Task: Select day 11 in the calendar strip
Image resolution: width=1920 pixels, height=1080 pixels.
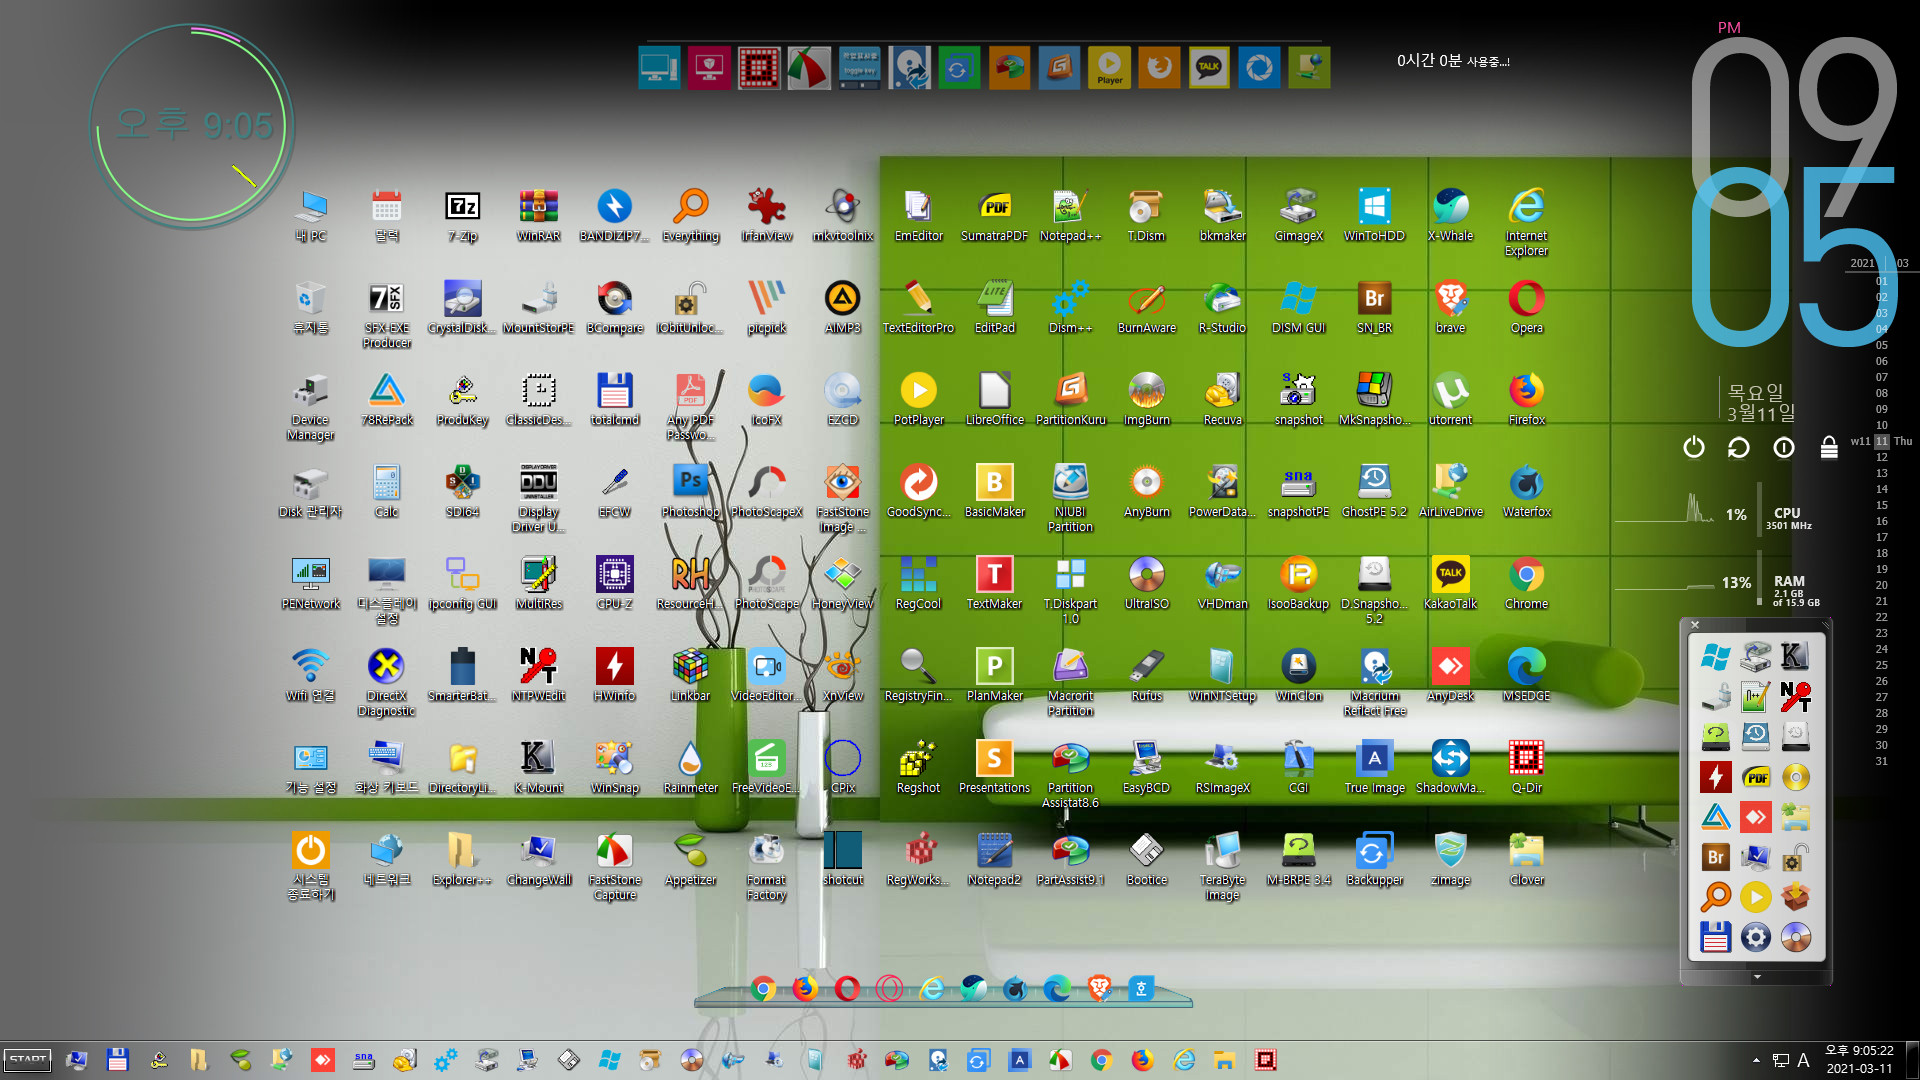Action: (1882, 441)
